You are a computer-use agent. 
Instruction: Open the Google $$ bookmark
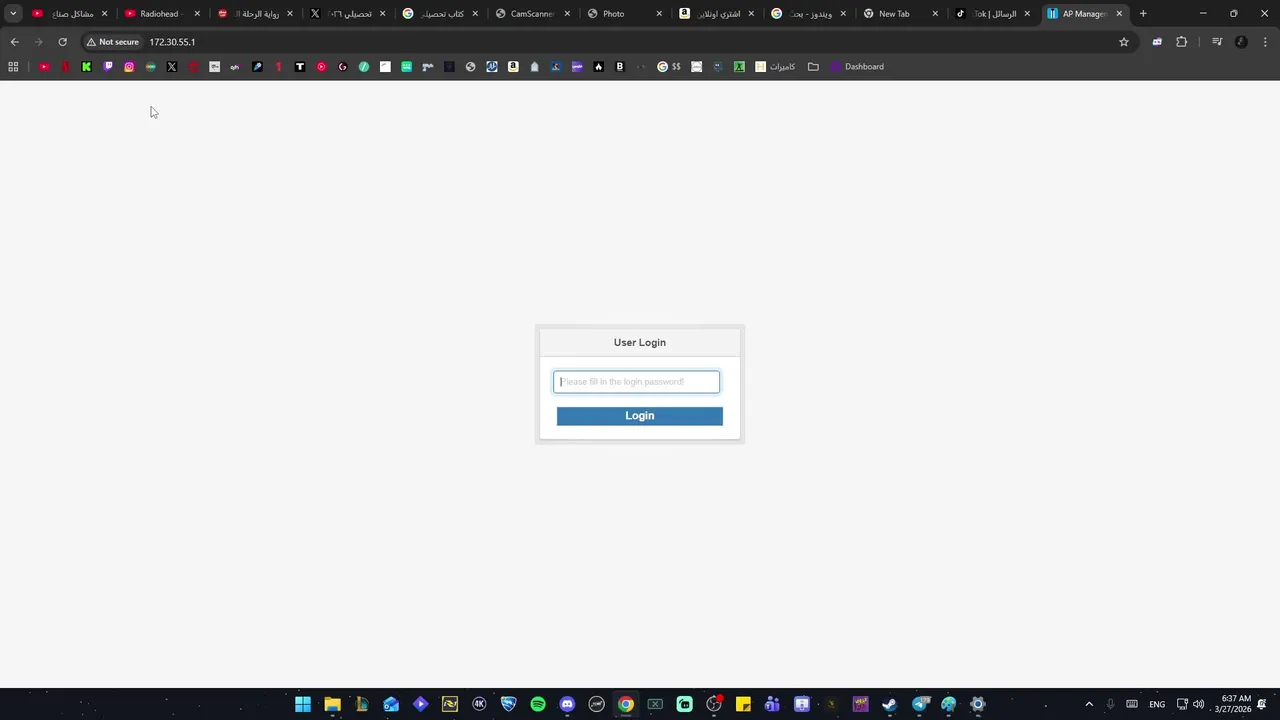click(x=669, y=67)
